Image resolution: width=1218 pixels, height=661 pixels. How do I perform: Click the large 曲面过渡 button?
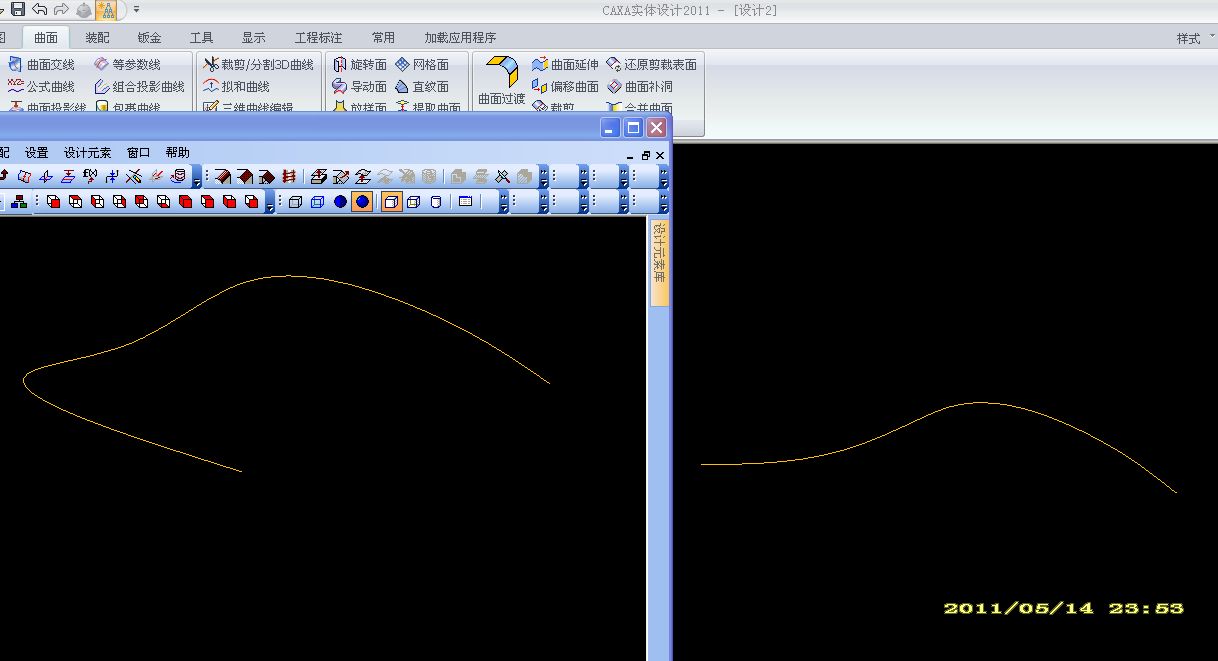(501, 81)
